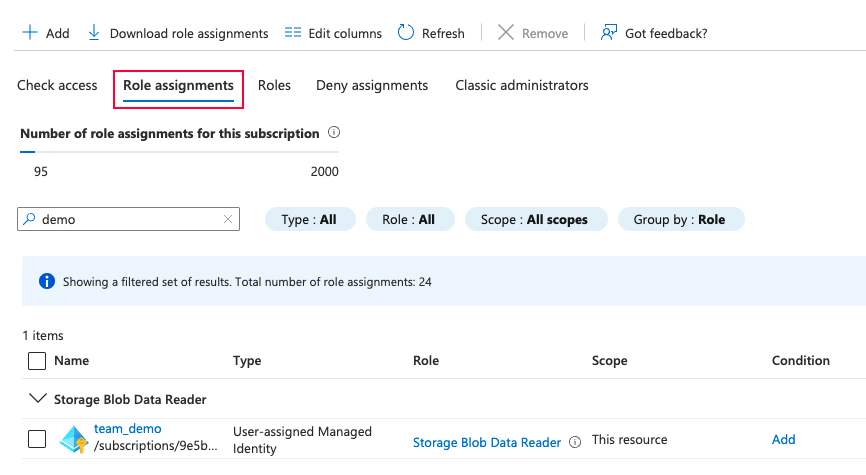Image resolution: width=866 pixels, height=475 pixels.
Task: Click the Got feedback icon
Action: pos(608,33)
